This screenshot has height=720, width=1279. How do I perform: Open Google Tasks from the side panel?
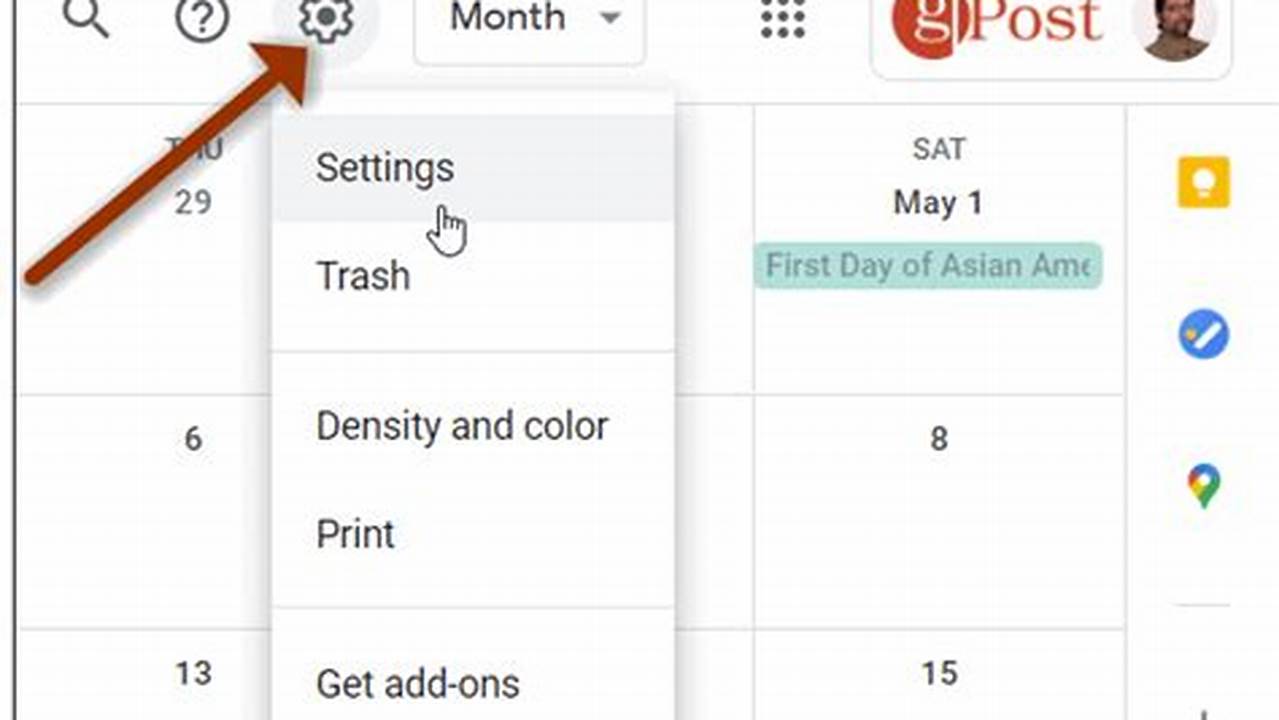[1203, 334]
